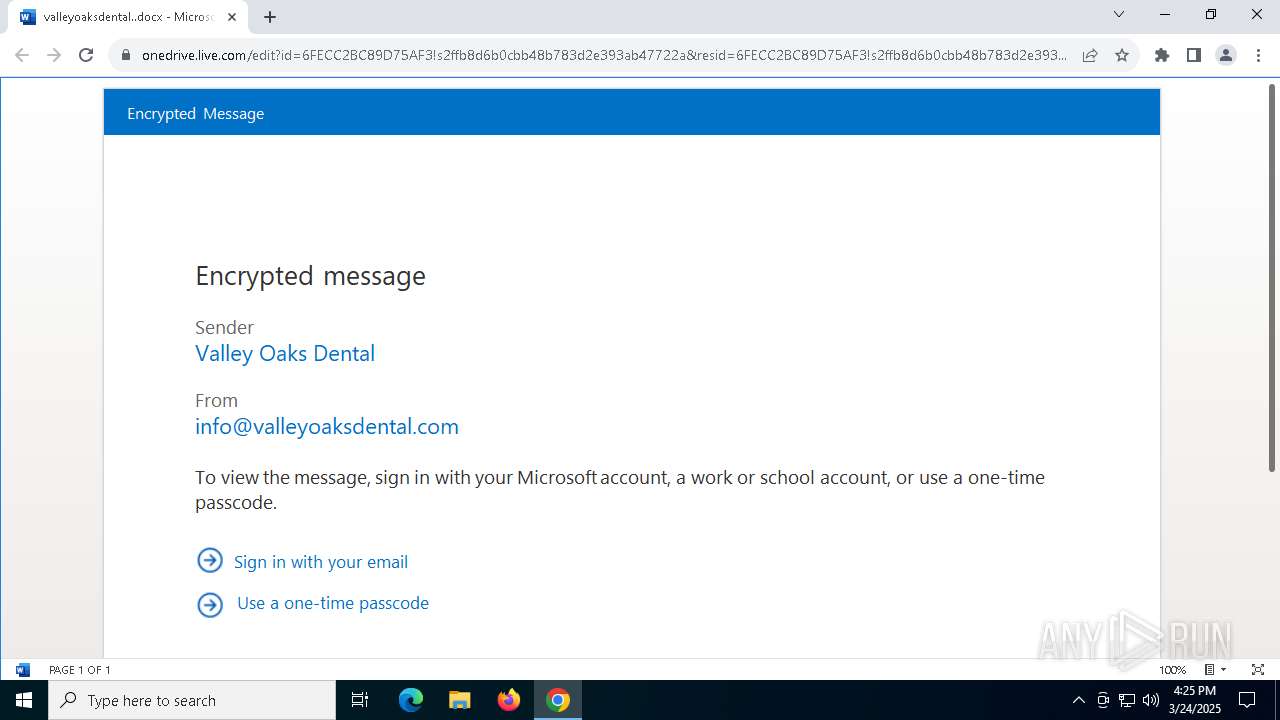
Task: Click the one-time passcode arrow circle icon
Action: pos(210,604)
